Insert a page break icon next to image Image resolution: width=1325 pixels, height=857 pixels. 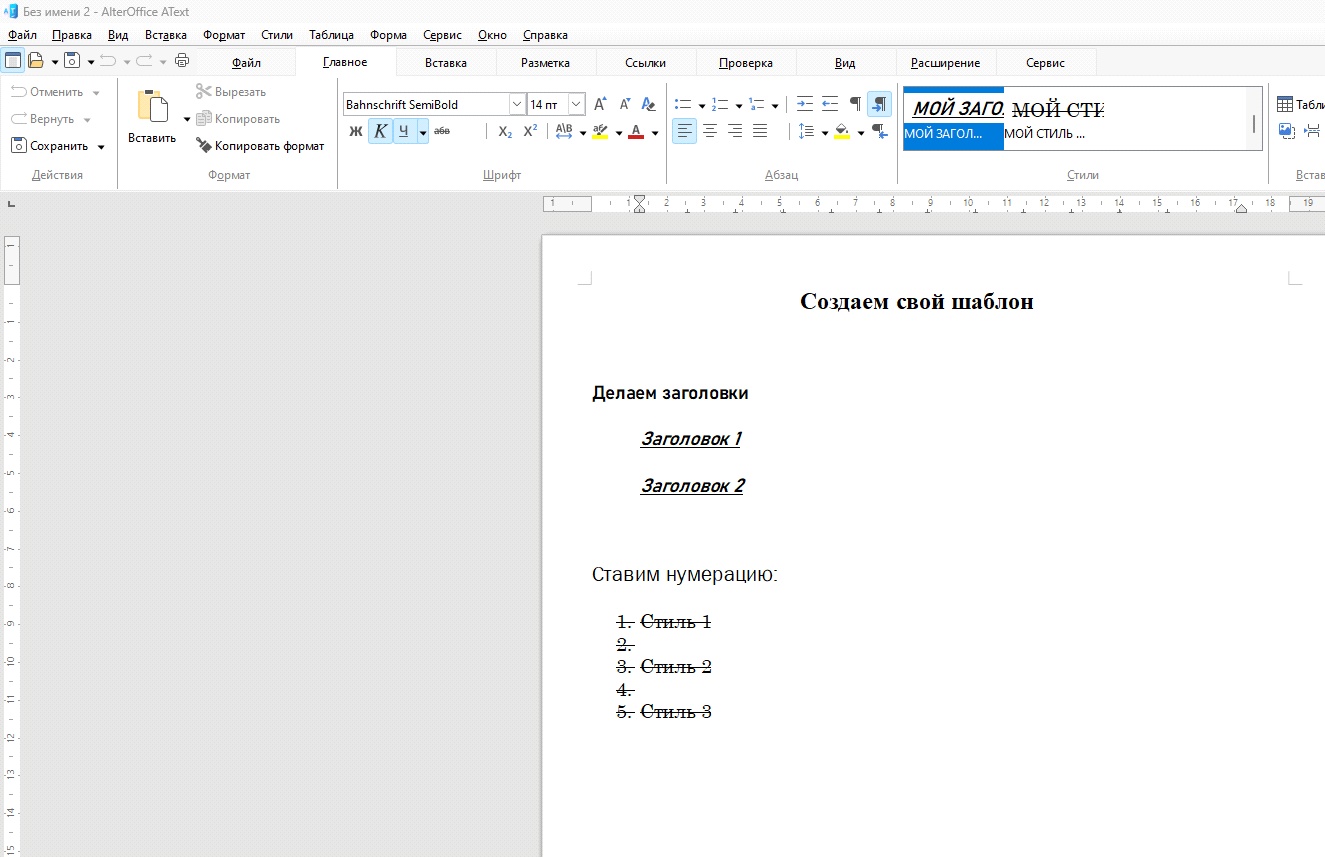pyautogui.click(x=1312, y=130)
